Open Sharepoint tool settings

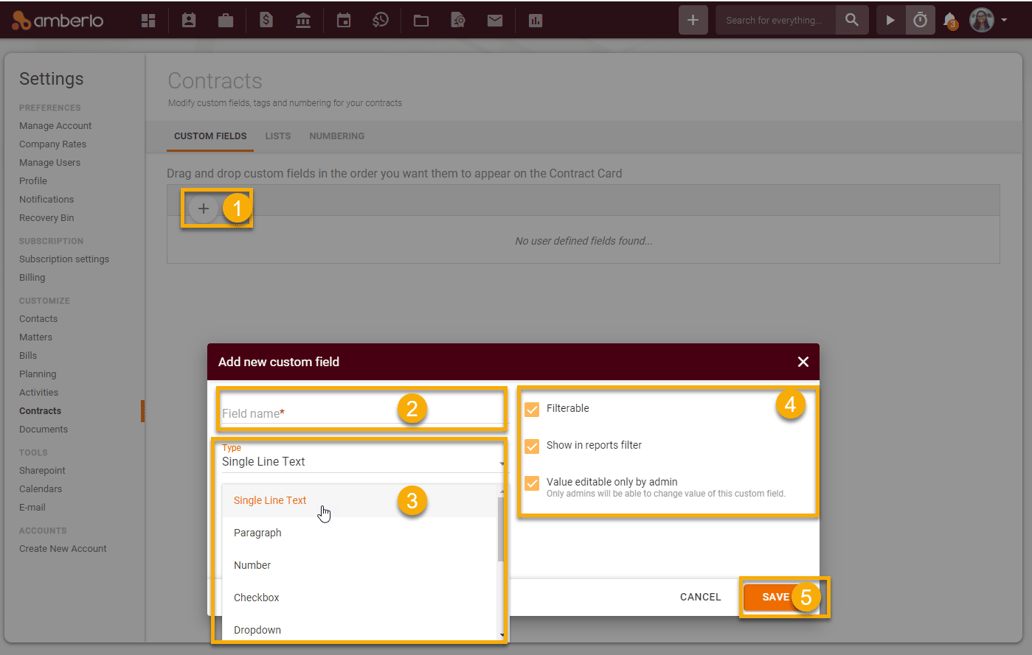(42, 471)
